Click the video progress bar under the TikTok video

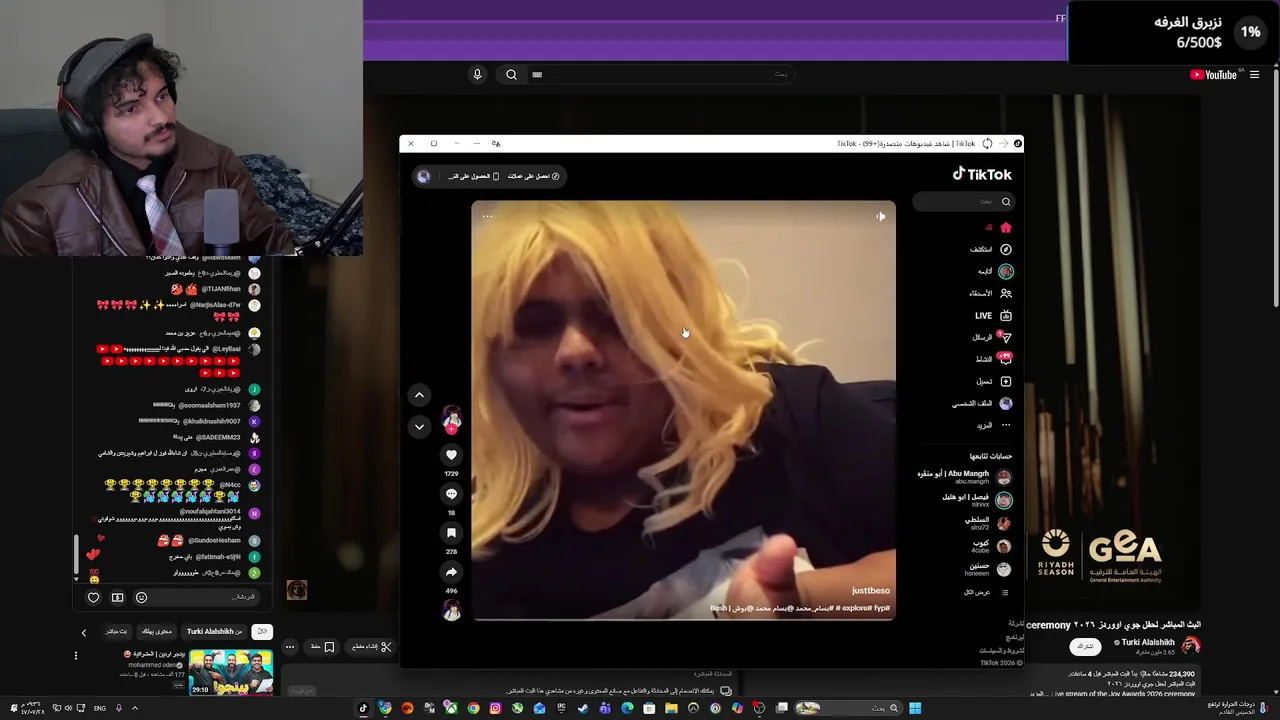684,620
